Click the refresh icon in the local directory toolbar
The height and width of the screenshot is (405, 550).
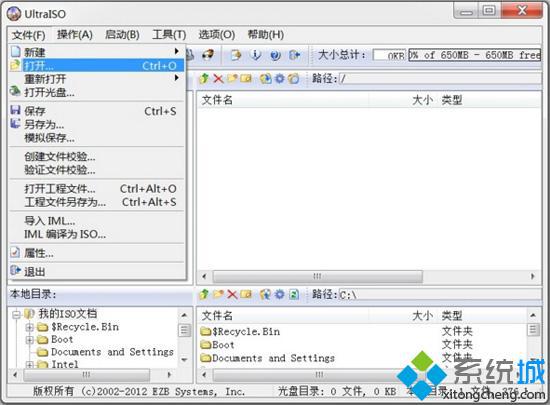[294, 294]
